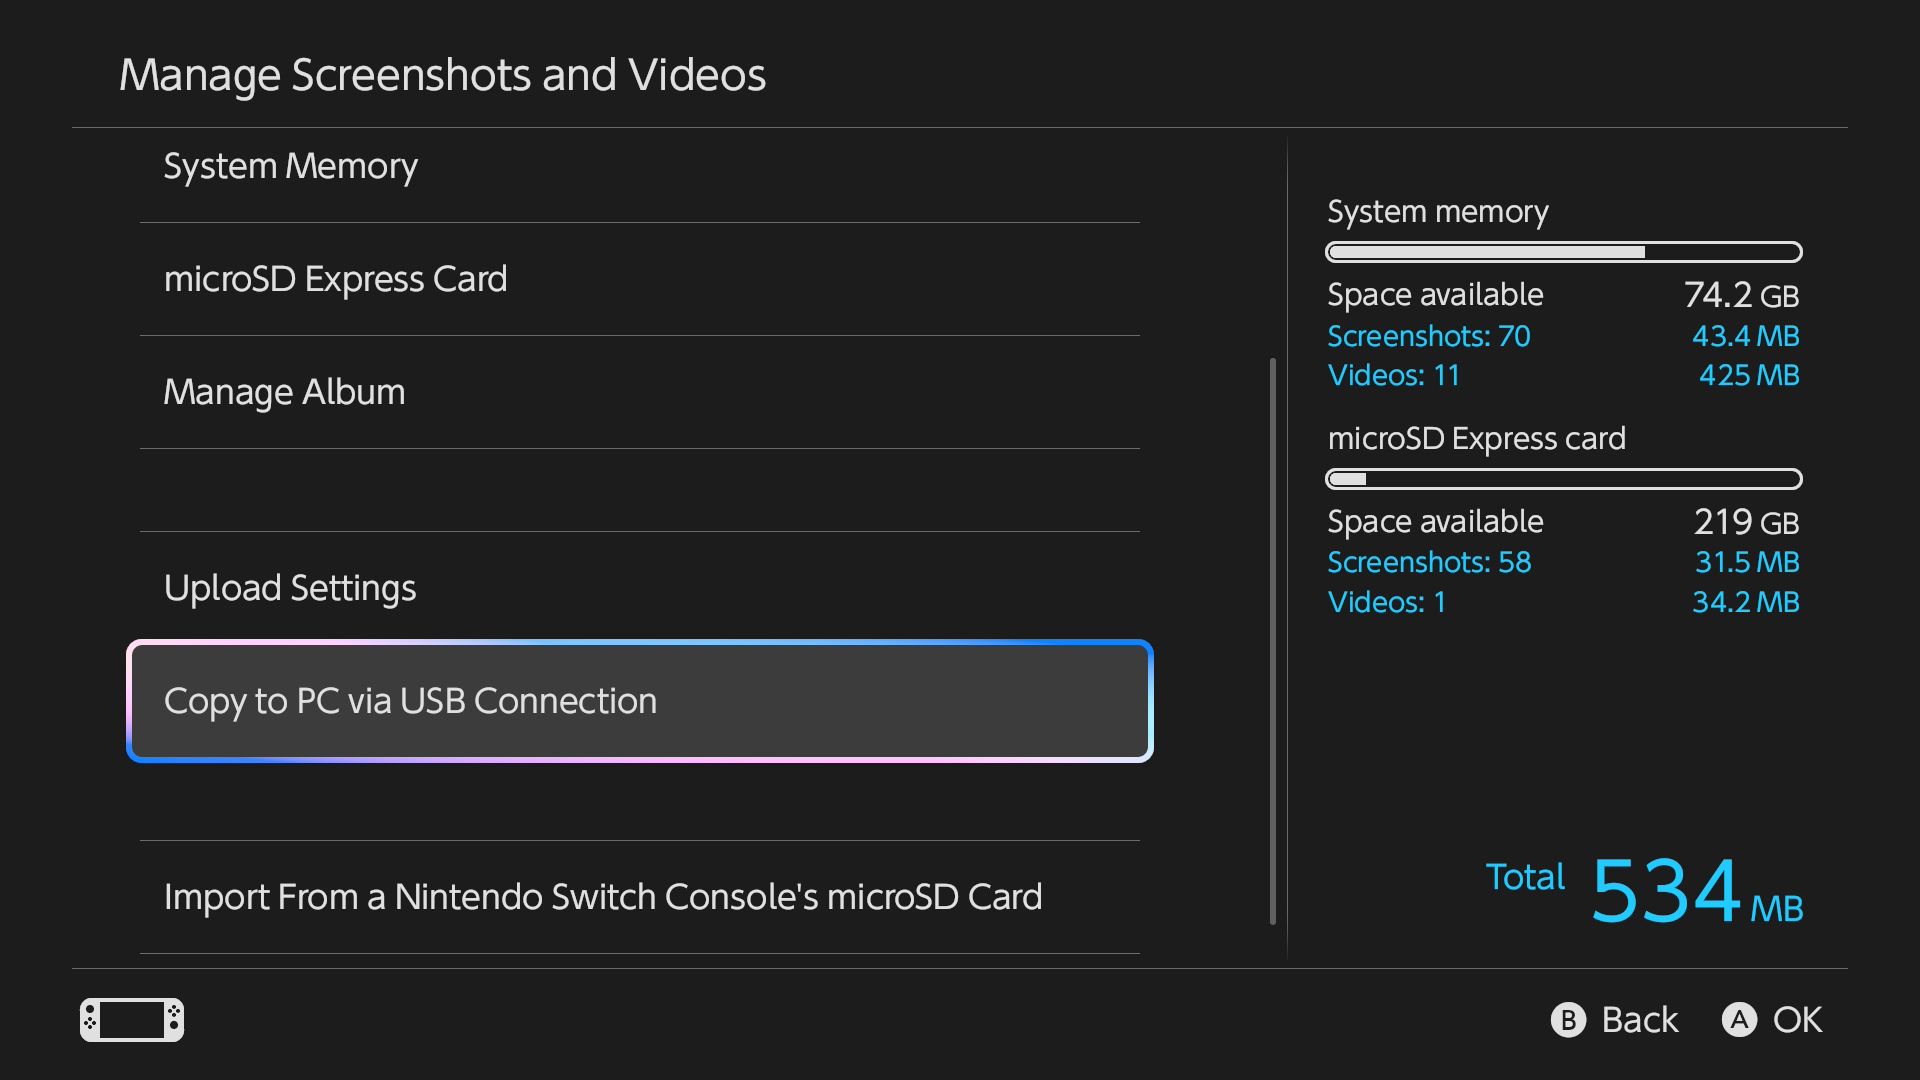The image size is (1920, 1080).
Task: Select microSD Express Card option
Action: (335, 279)
